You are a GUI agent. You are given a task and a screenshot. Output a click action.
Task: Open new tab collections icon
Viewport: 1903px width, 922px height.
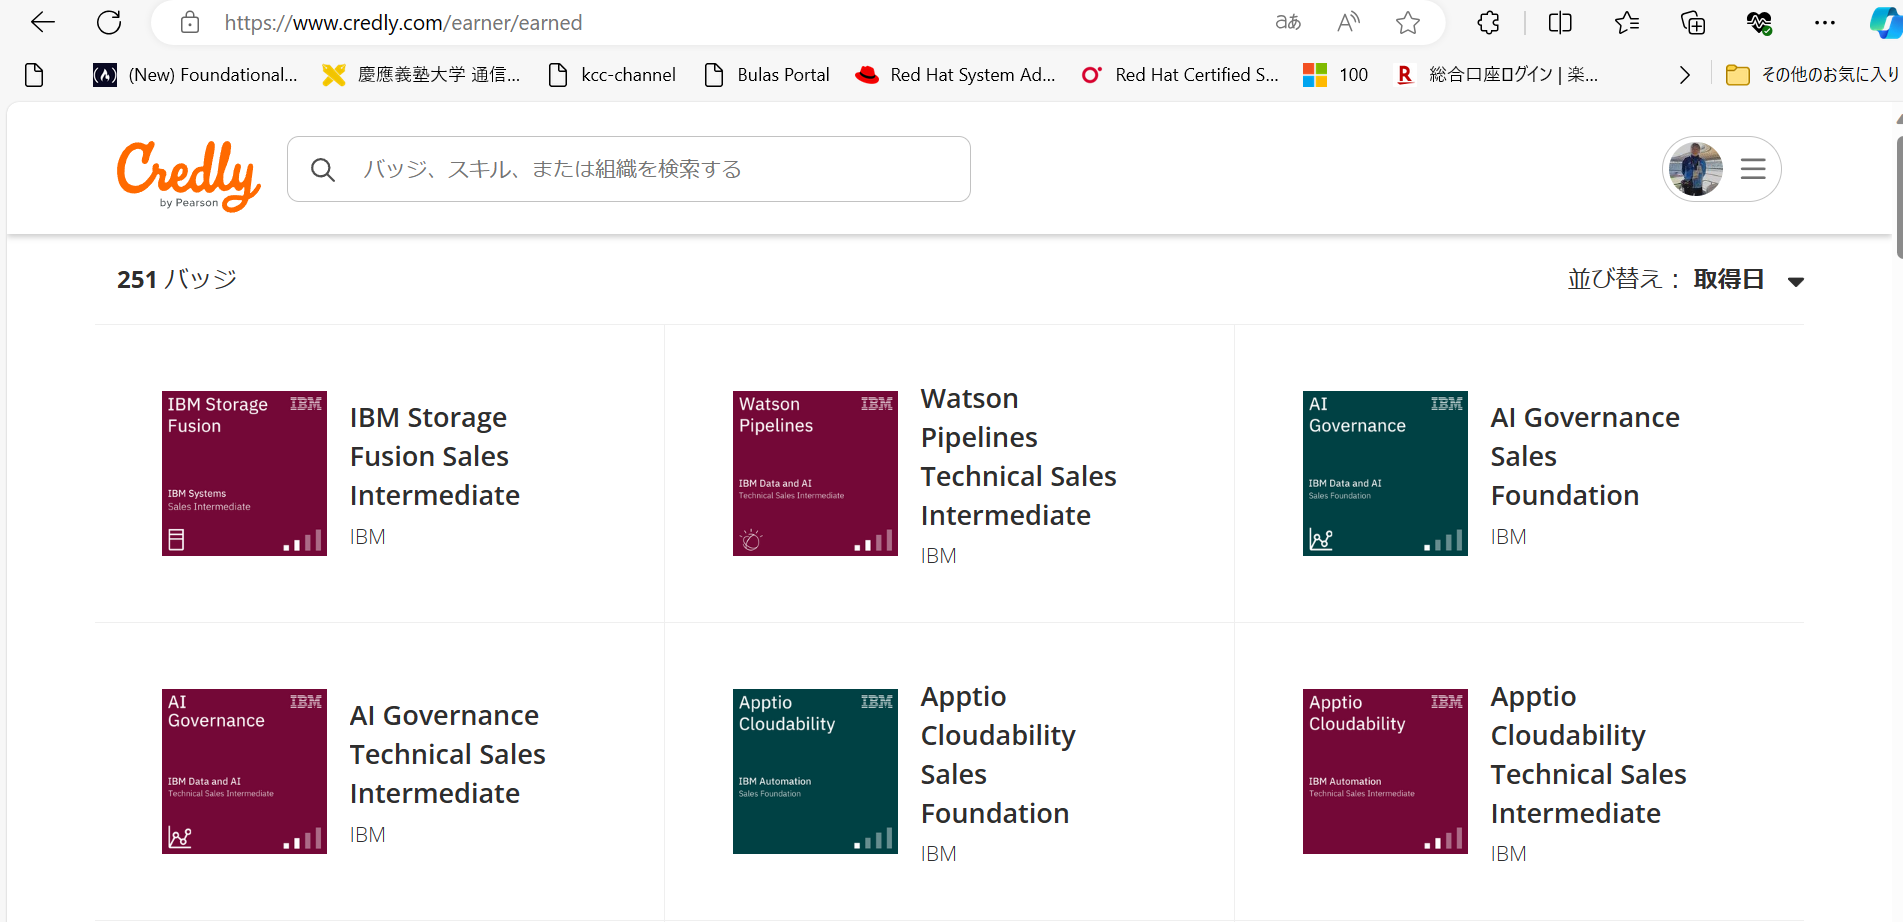1692,22
